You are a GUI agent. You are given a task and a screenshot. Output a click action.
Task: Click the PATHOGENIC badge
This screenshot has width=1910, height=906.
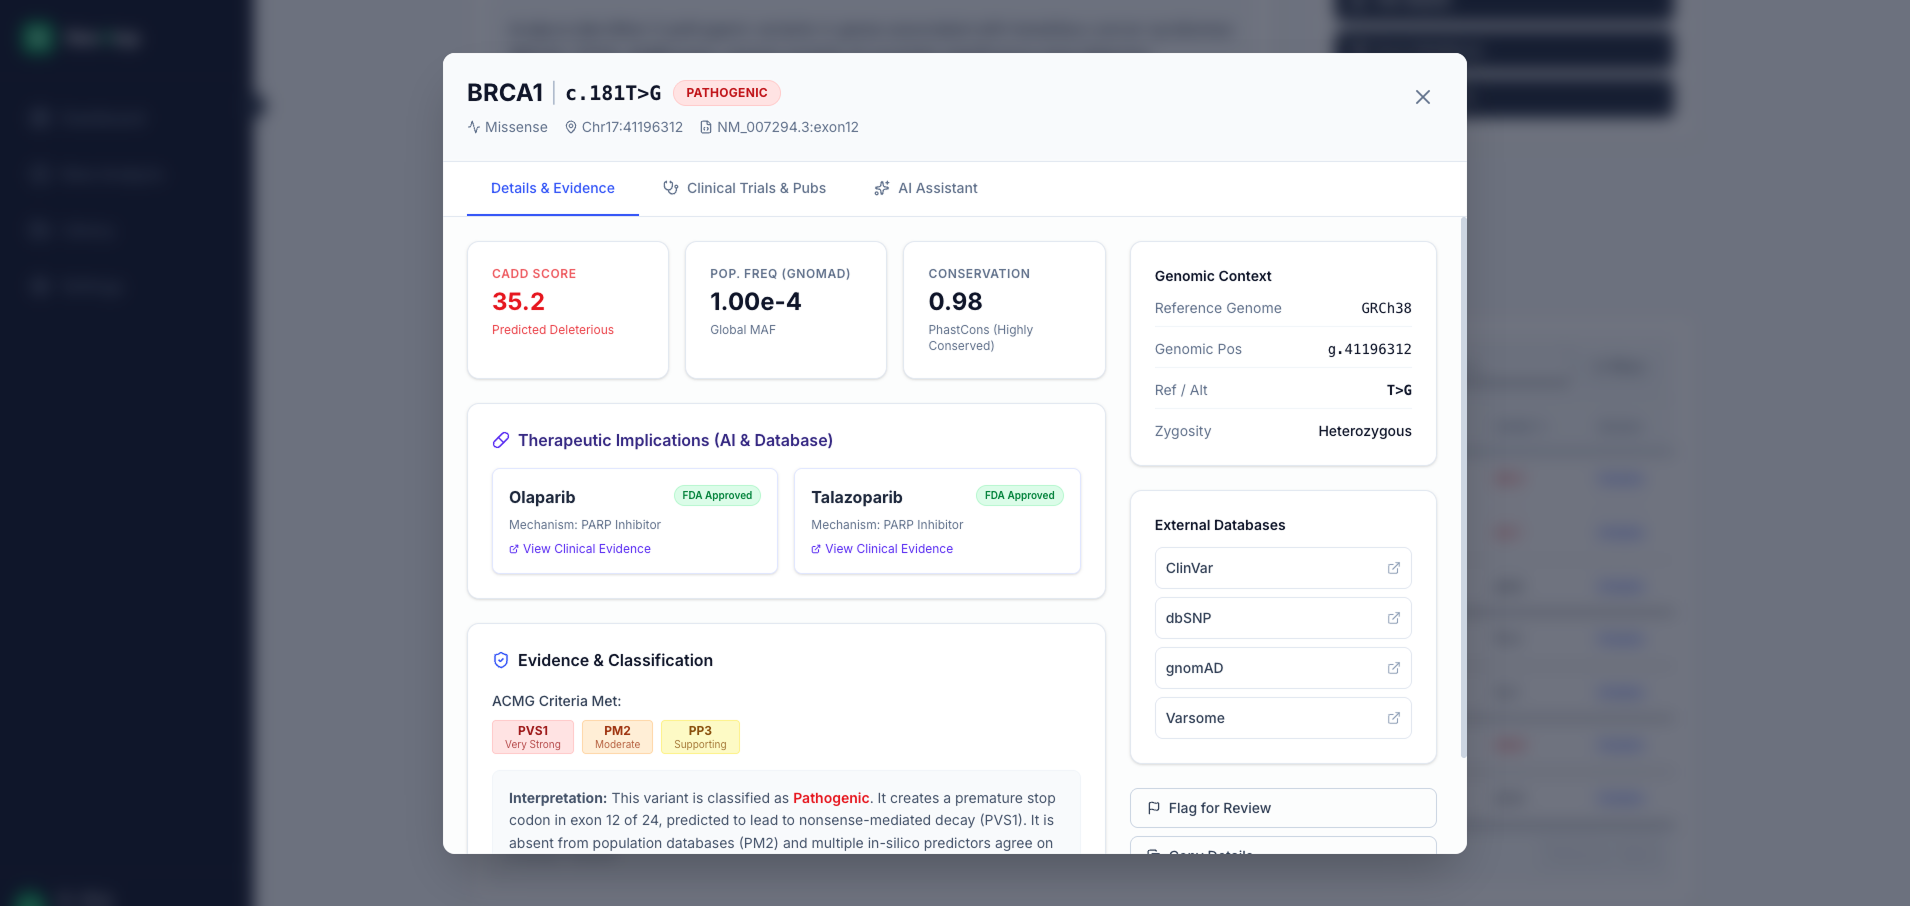pos(727,93)
